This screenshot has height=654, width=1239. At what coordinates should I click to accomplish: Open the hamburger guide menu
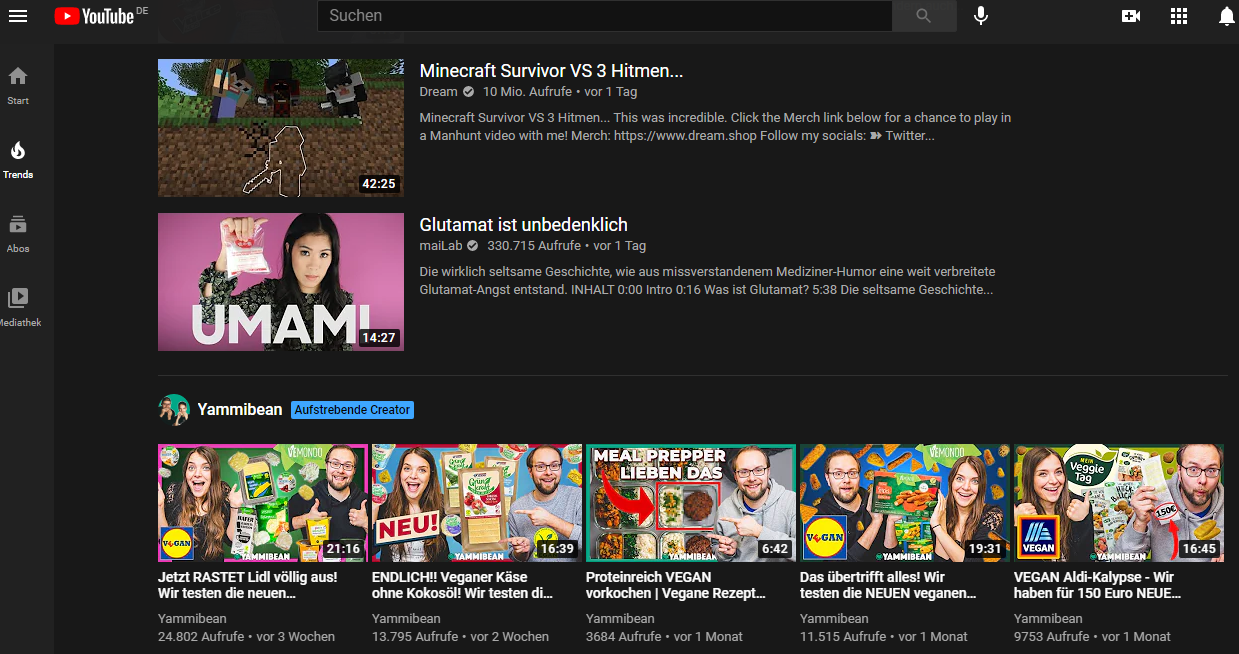pyautogui.click(x=18, y=16)
